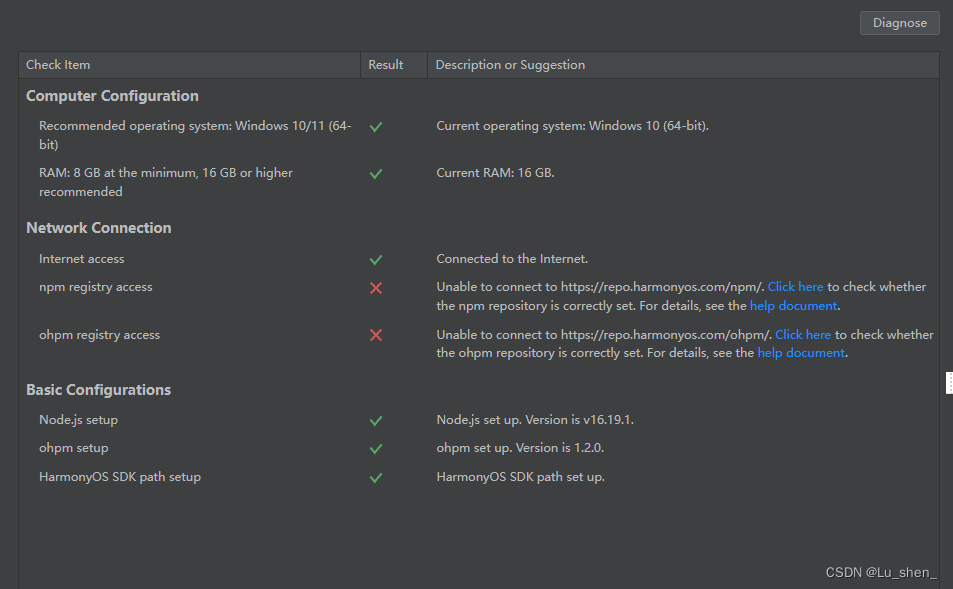Click the green check for RAM requirement

tap(376, 174)
